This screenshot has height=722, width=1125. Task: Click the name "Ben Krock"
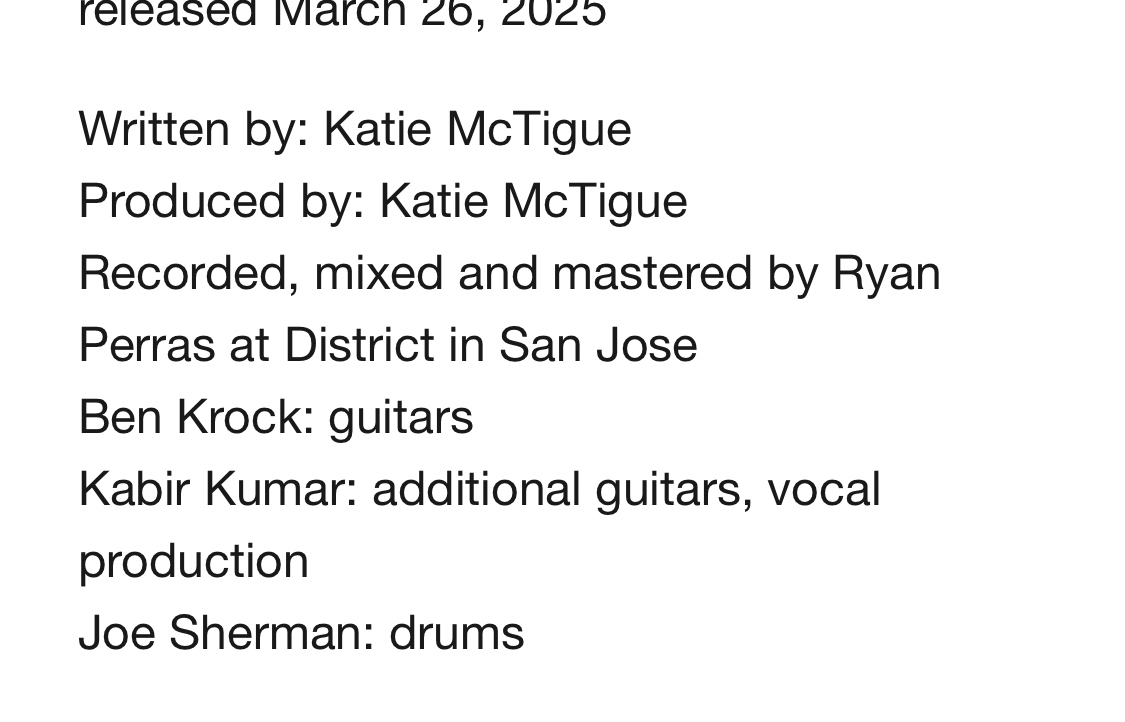(x=190, y=417)
